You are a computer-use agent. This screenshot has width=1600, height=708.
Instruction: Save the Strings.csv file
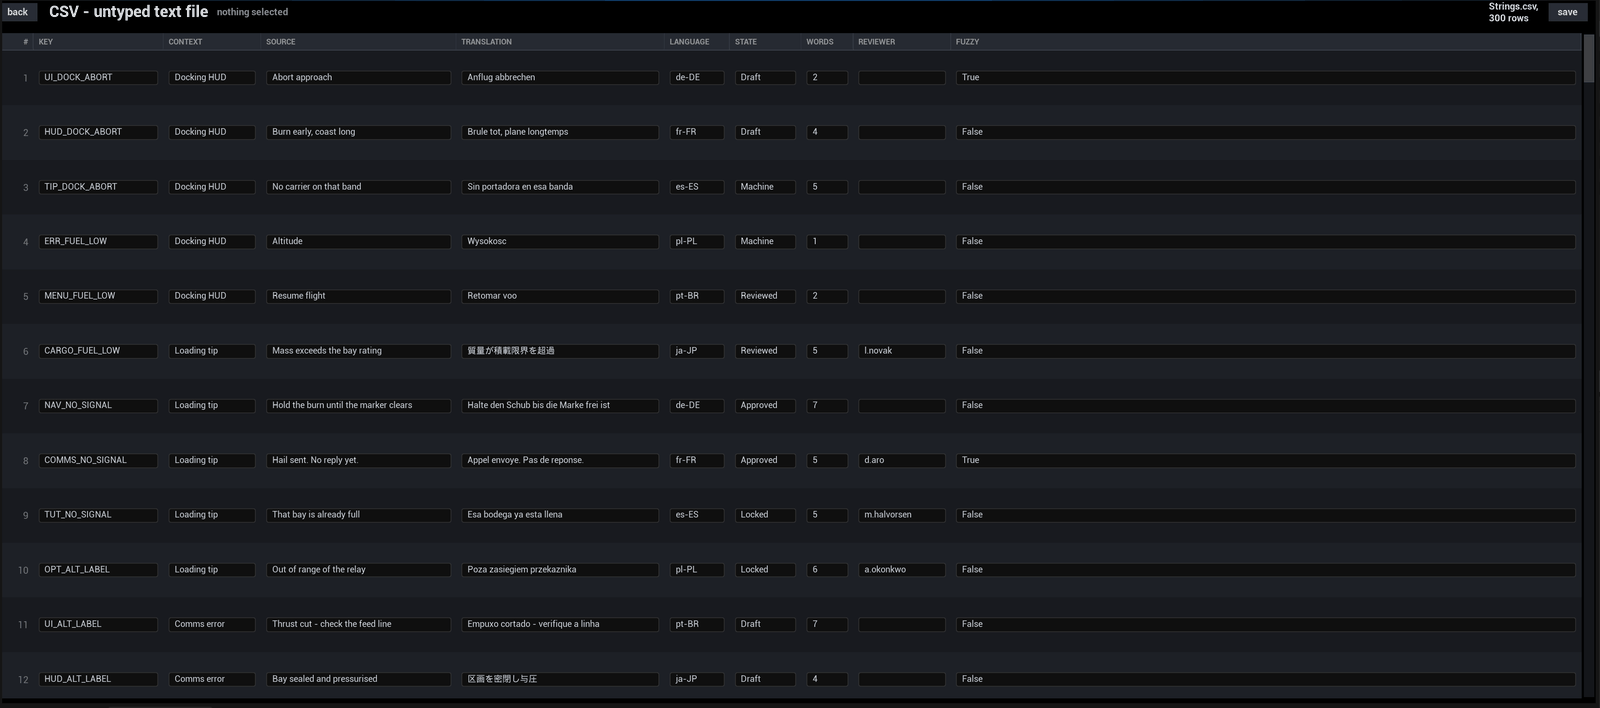pos(1567,12)
